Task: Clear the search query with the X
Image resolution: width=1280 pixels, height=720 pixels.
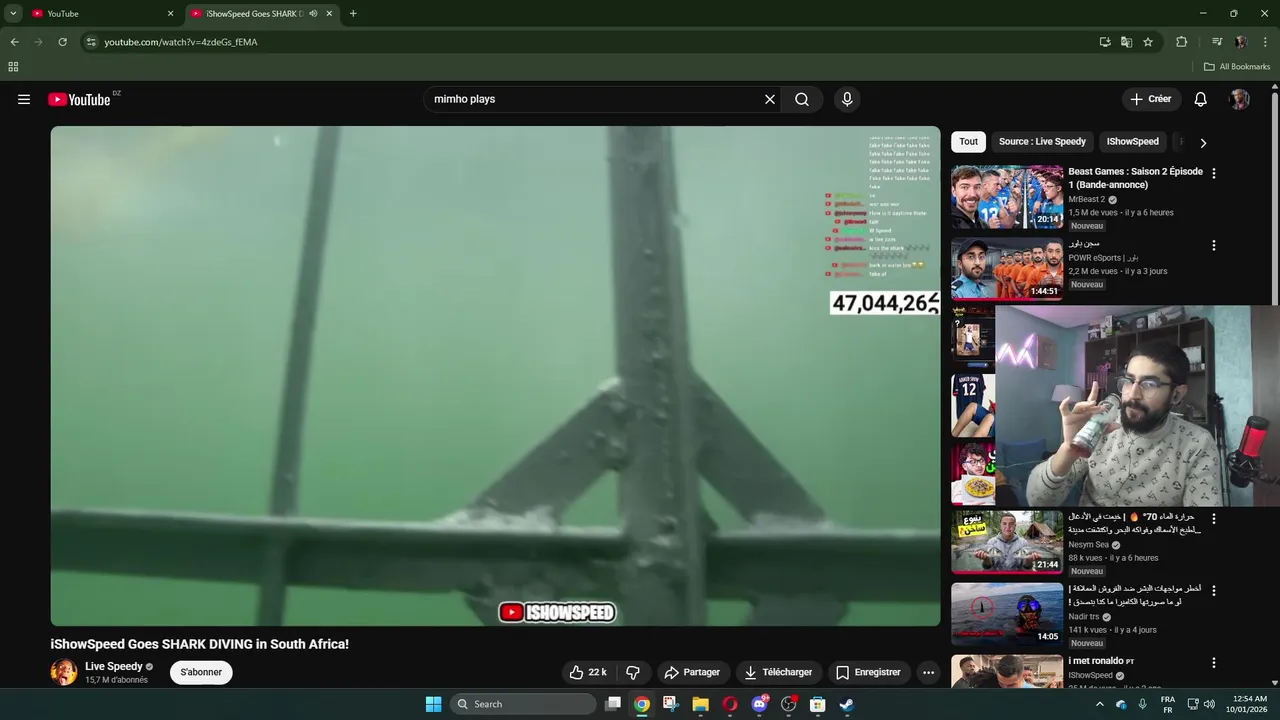Action: (x=770, y=99)
